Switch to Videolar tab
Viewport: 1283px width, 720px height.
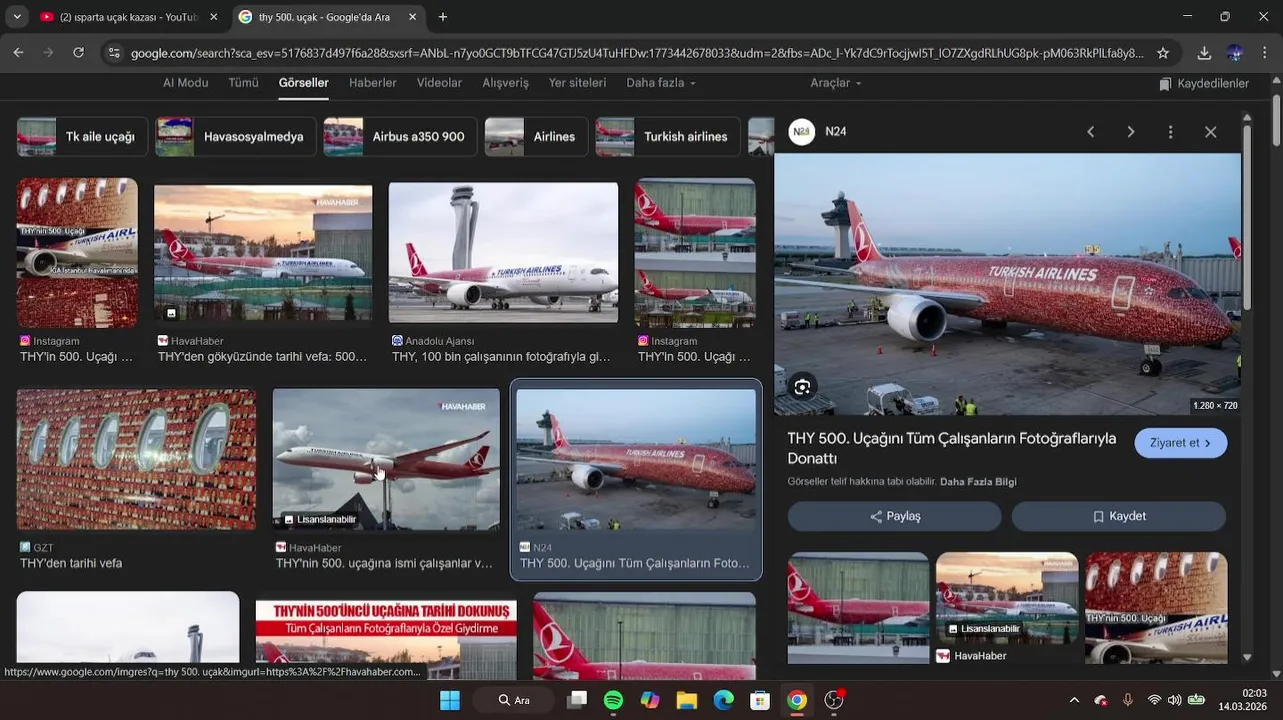(439, 83)
